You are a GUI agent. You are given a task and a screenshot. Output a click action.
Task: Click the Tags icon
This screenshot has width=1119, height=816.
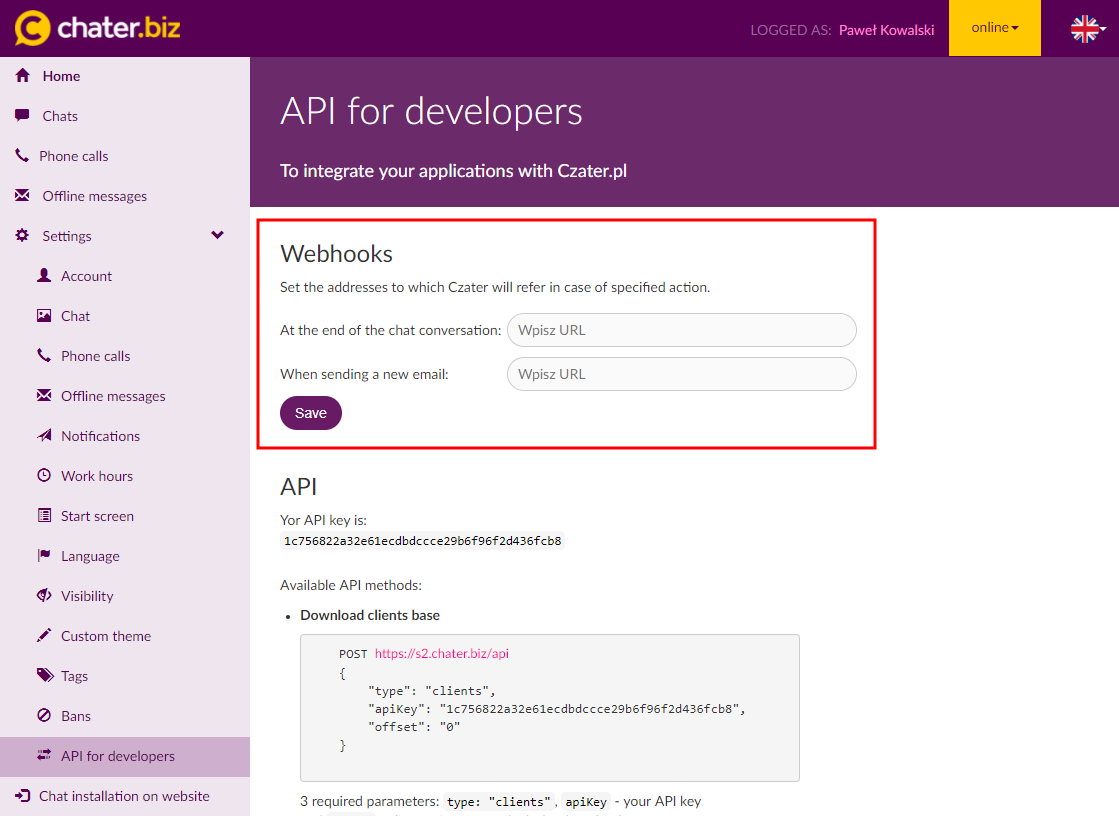coord(45,675)
